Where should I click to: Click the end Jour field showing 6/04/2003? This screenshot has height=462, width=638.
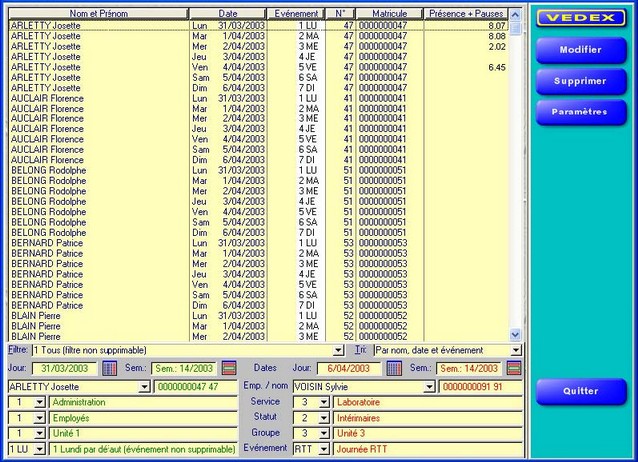click(x=349, y=368)
